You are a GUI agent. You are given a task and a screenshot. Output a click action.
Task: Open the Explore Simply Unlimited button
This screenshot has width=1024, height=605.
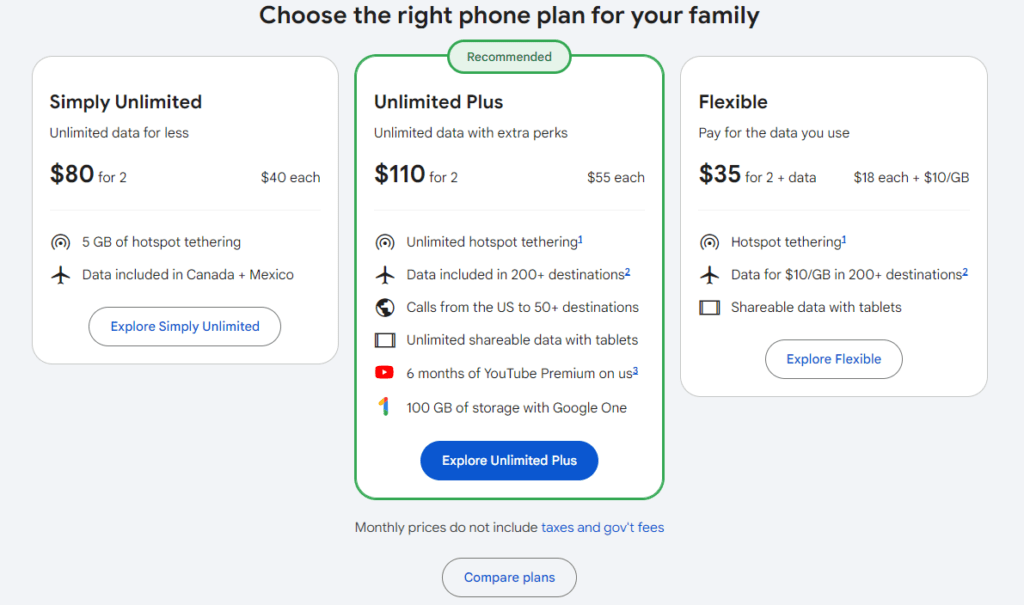click(x=185, y=326)
